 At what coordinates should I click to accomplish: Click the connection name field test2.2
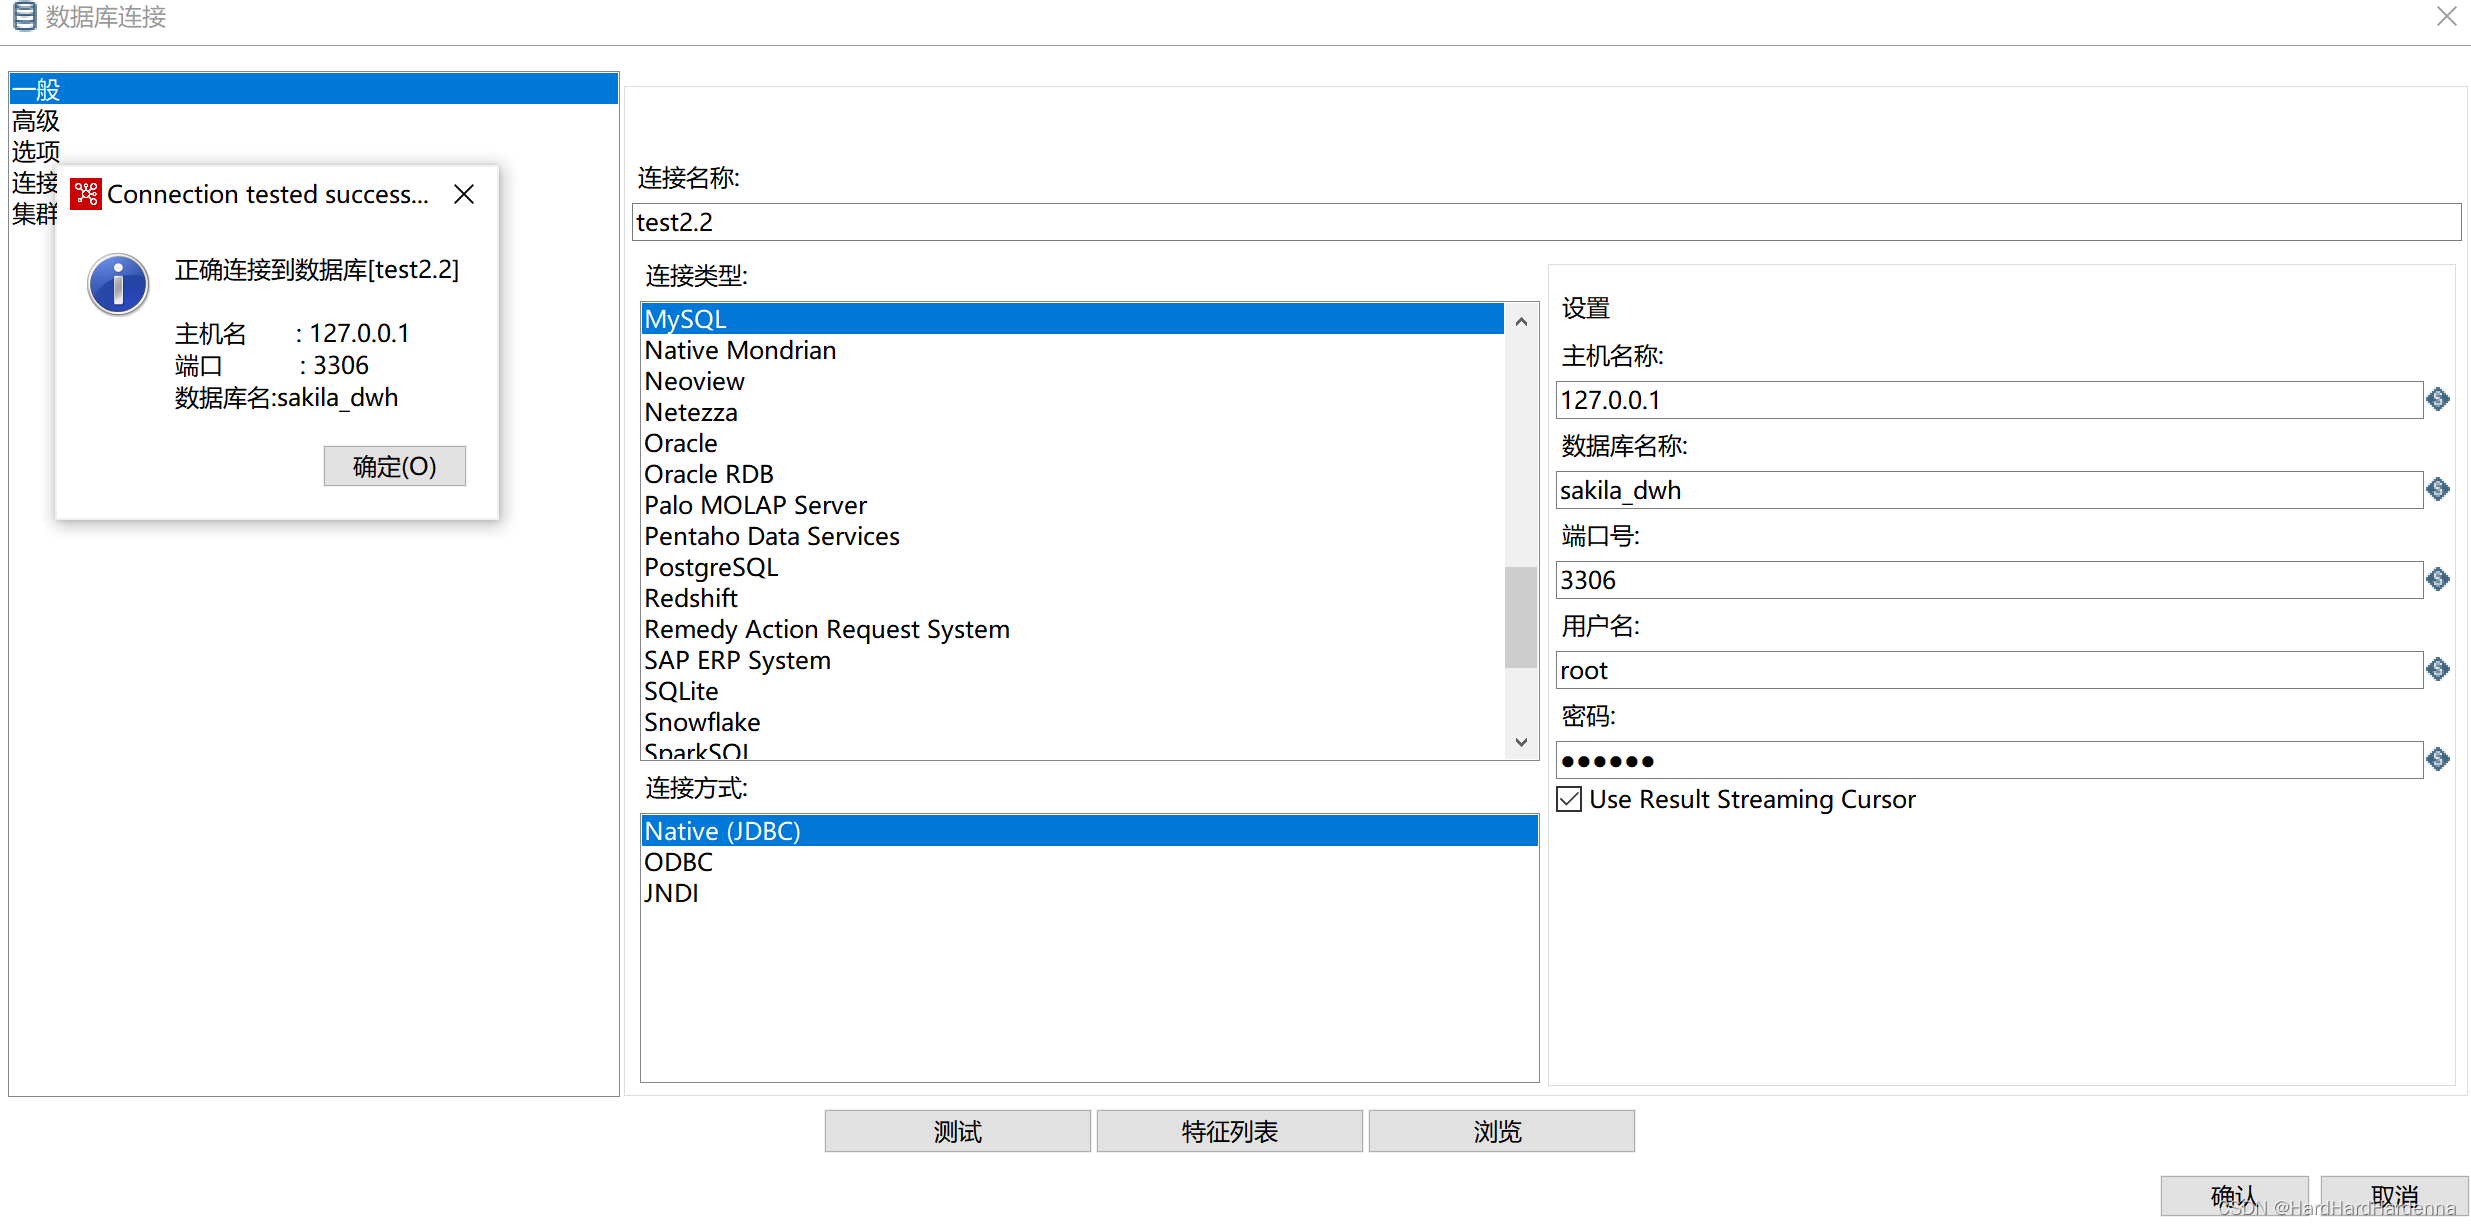tap(1546, 222)
